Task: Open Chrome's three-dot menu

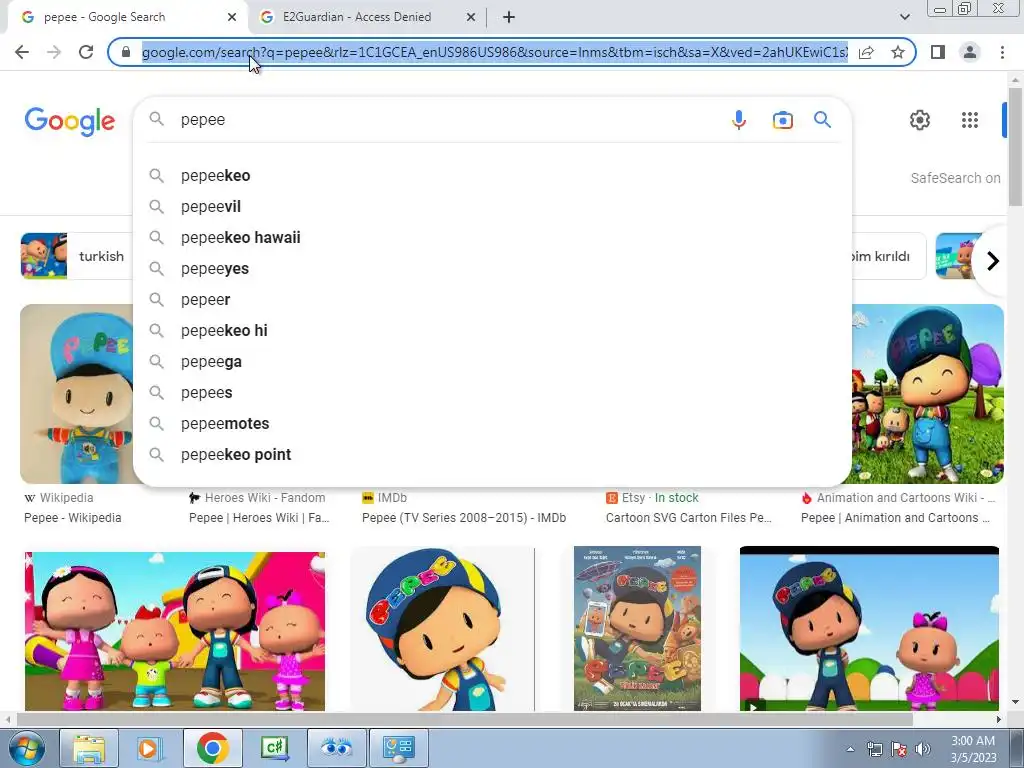Action: click(1002, 52)
